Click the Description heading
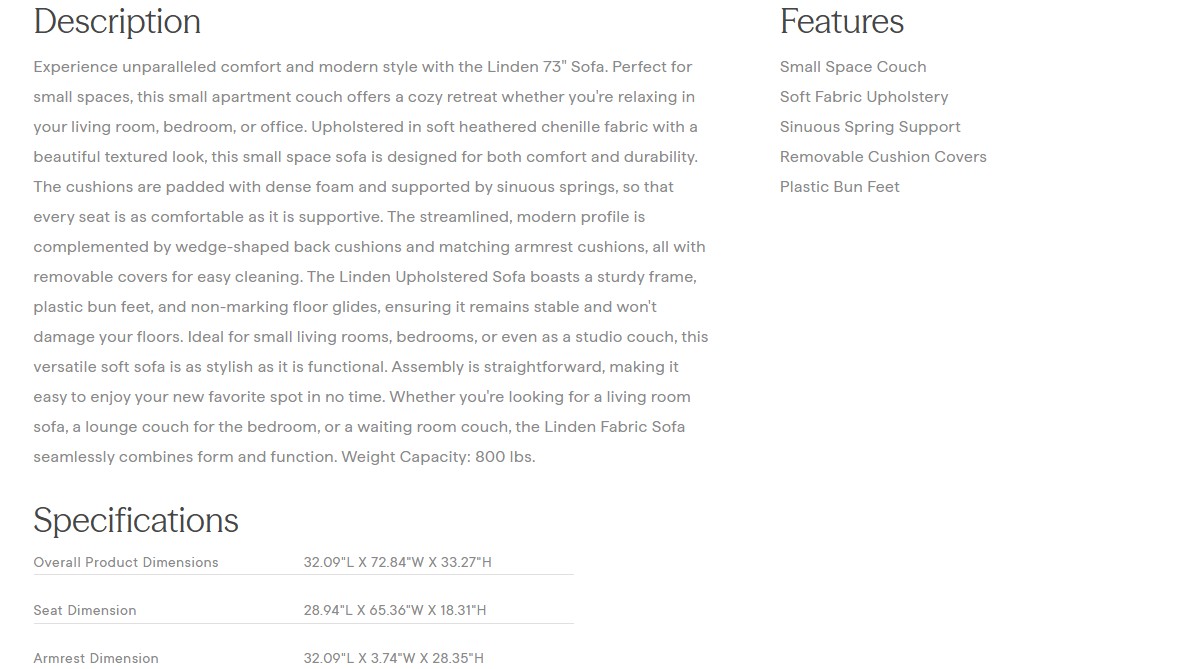Image resolution: width=1180 pixels, height=669 pixels. click(117, 22)
